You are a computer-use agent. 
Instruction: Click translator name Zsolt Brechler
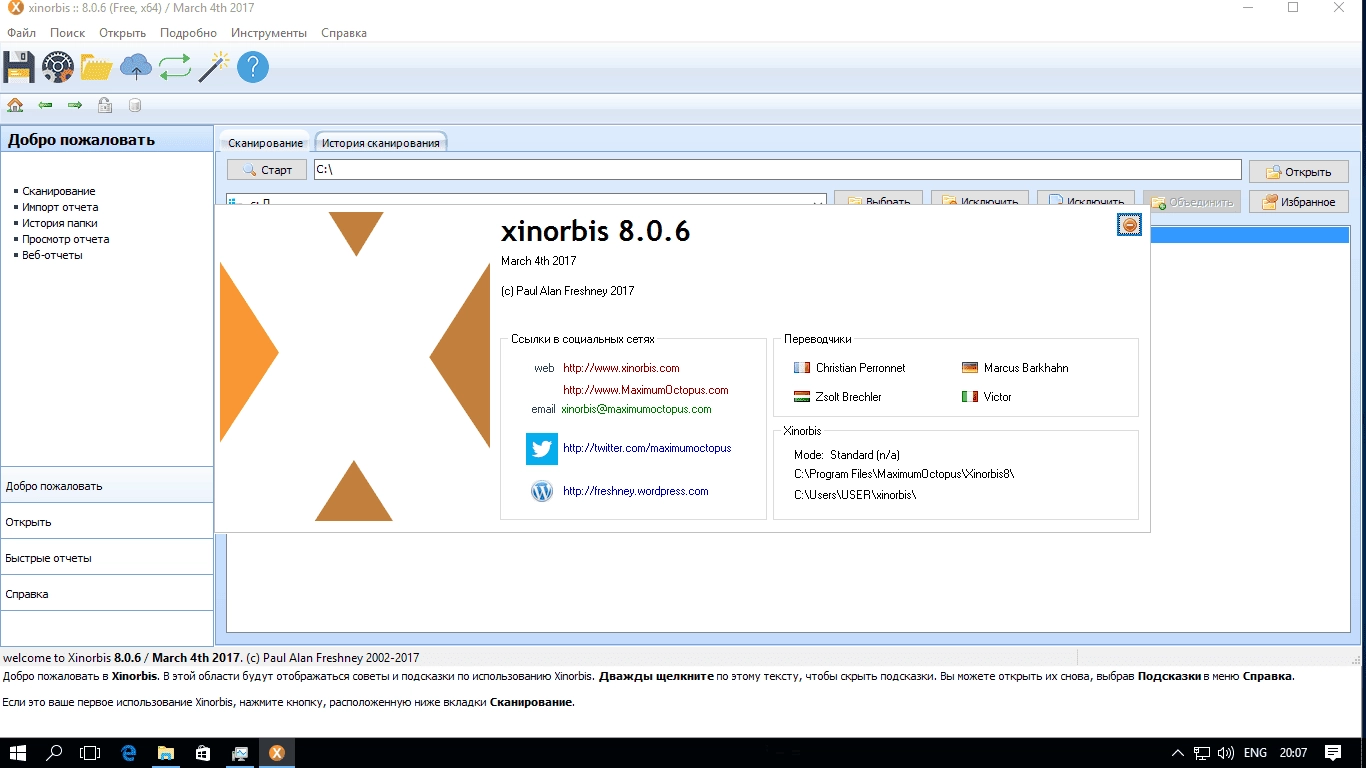(x=848, y=397)
